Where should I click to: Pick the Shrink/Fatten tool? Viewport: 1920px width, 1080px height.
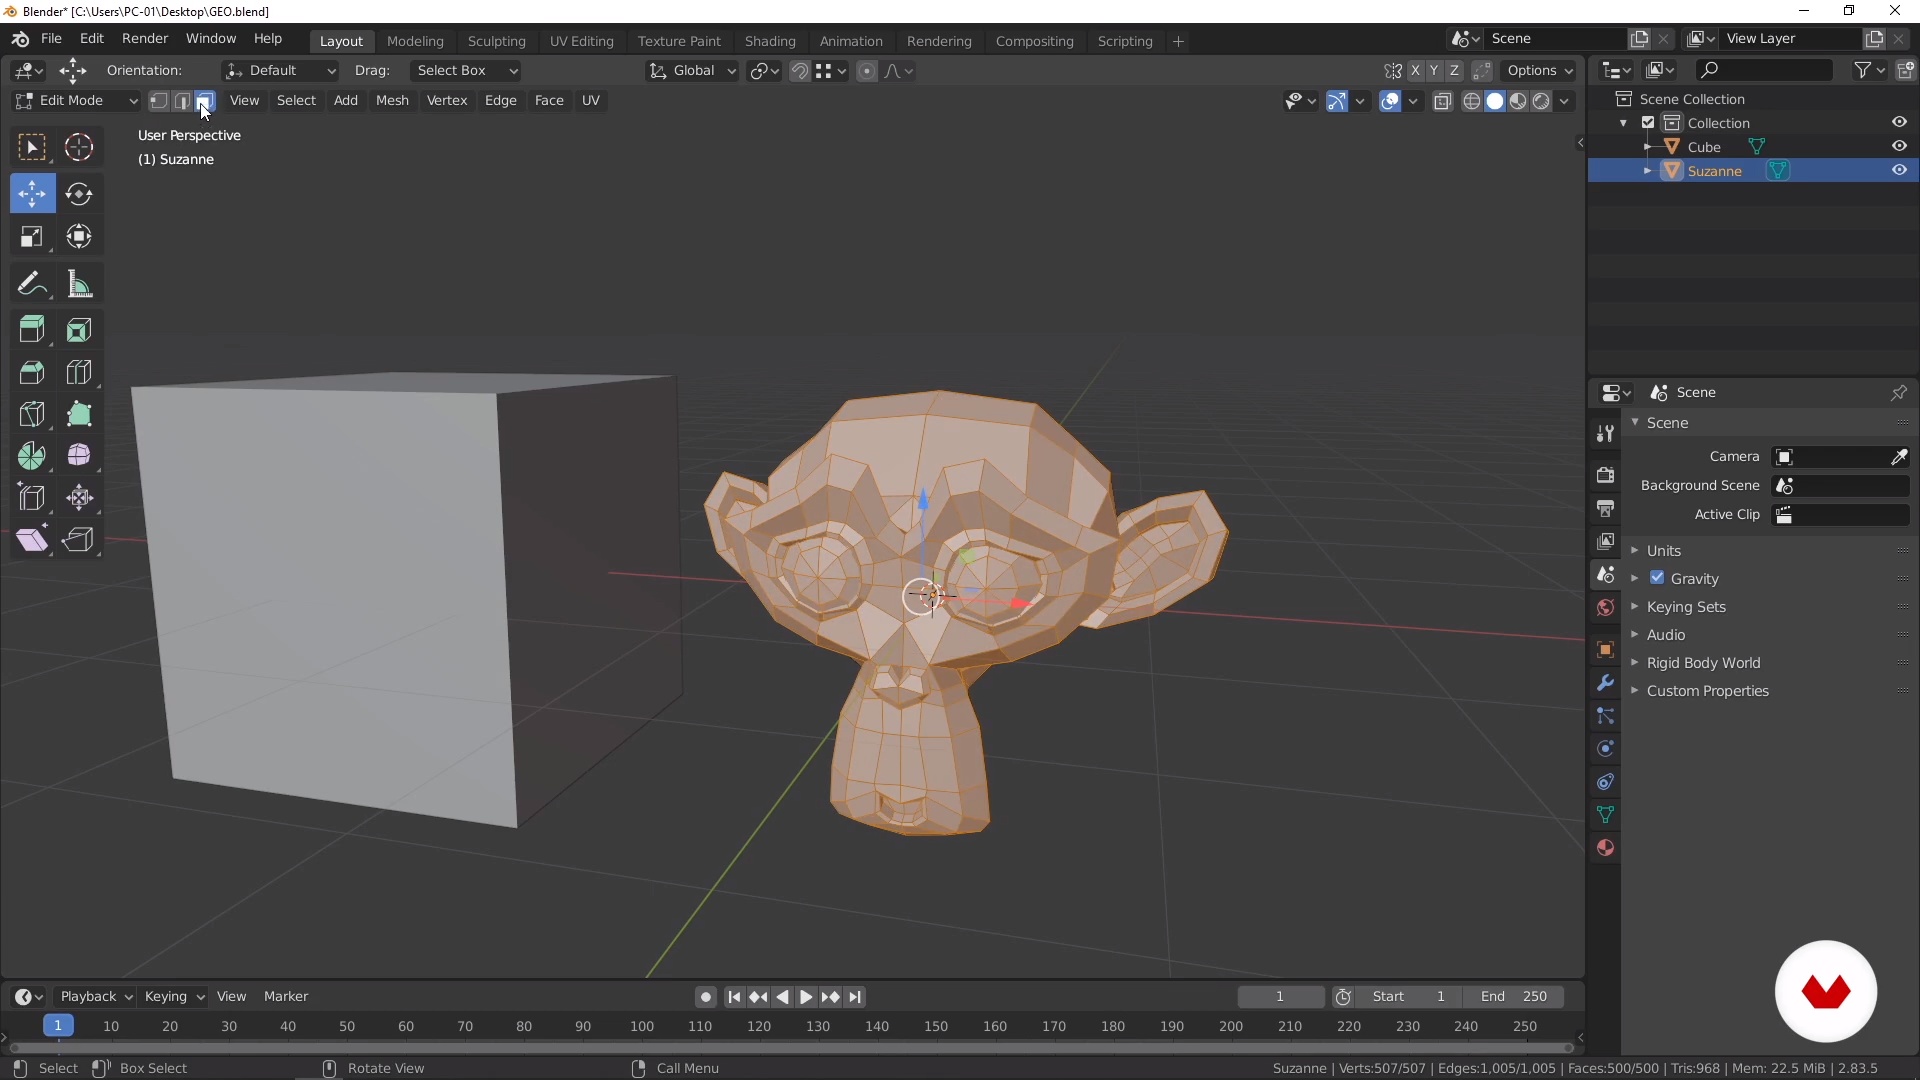pos(79,498)
